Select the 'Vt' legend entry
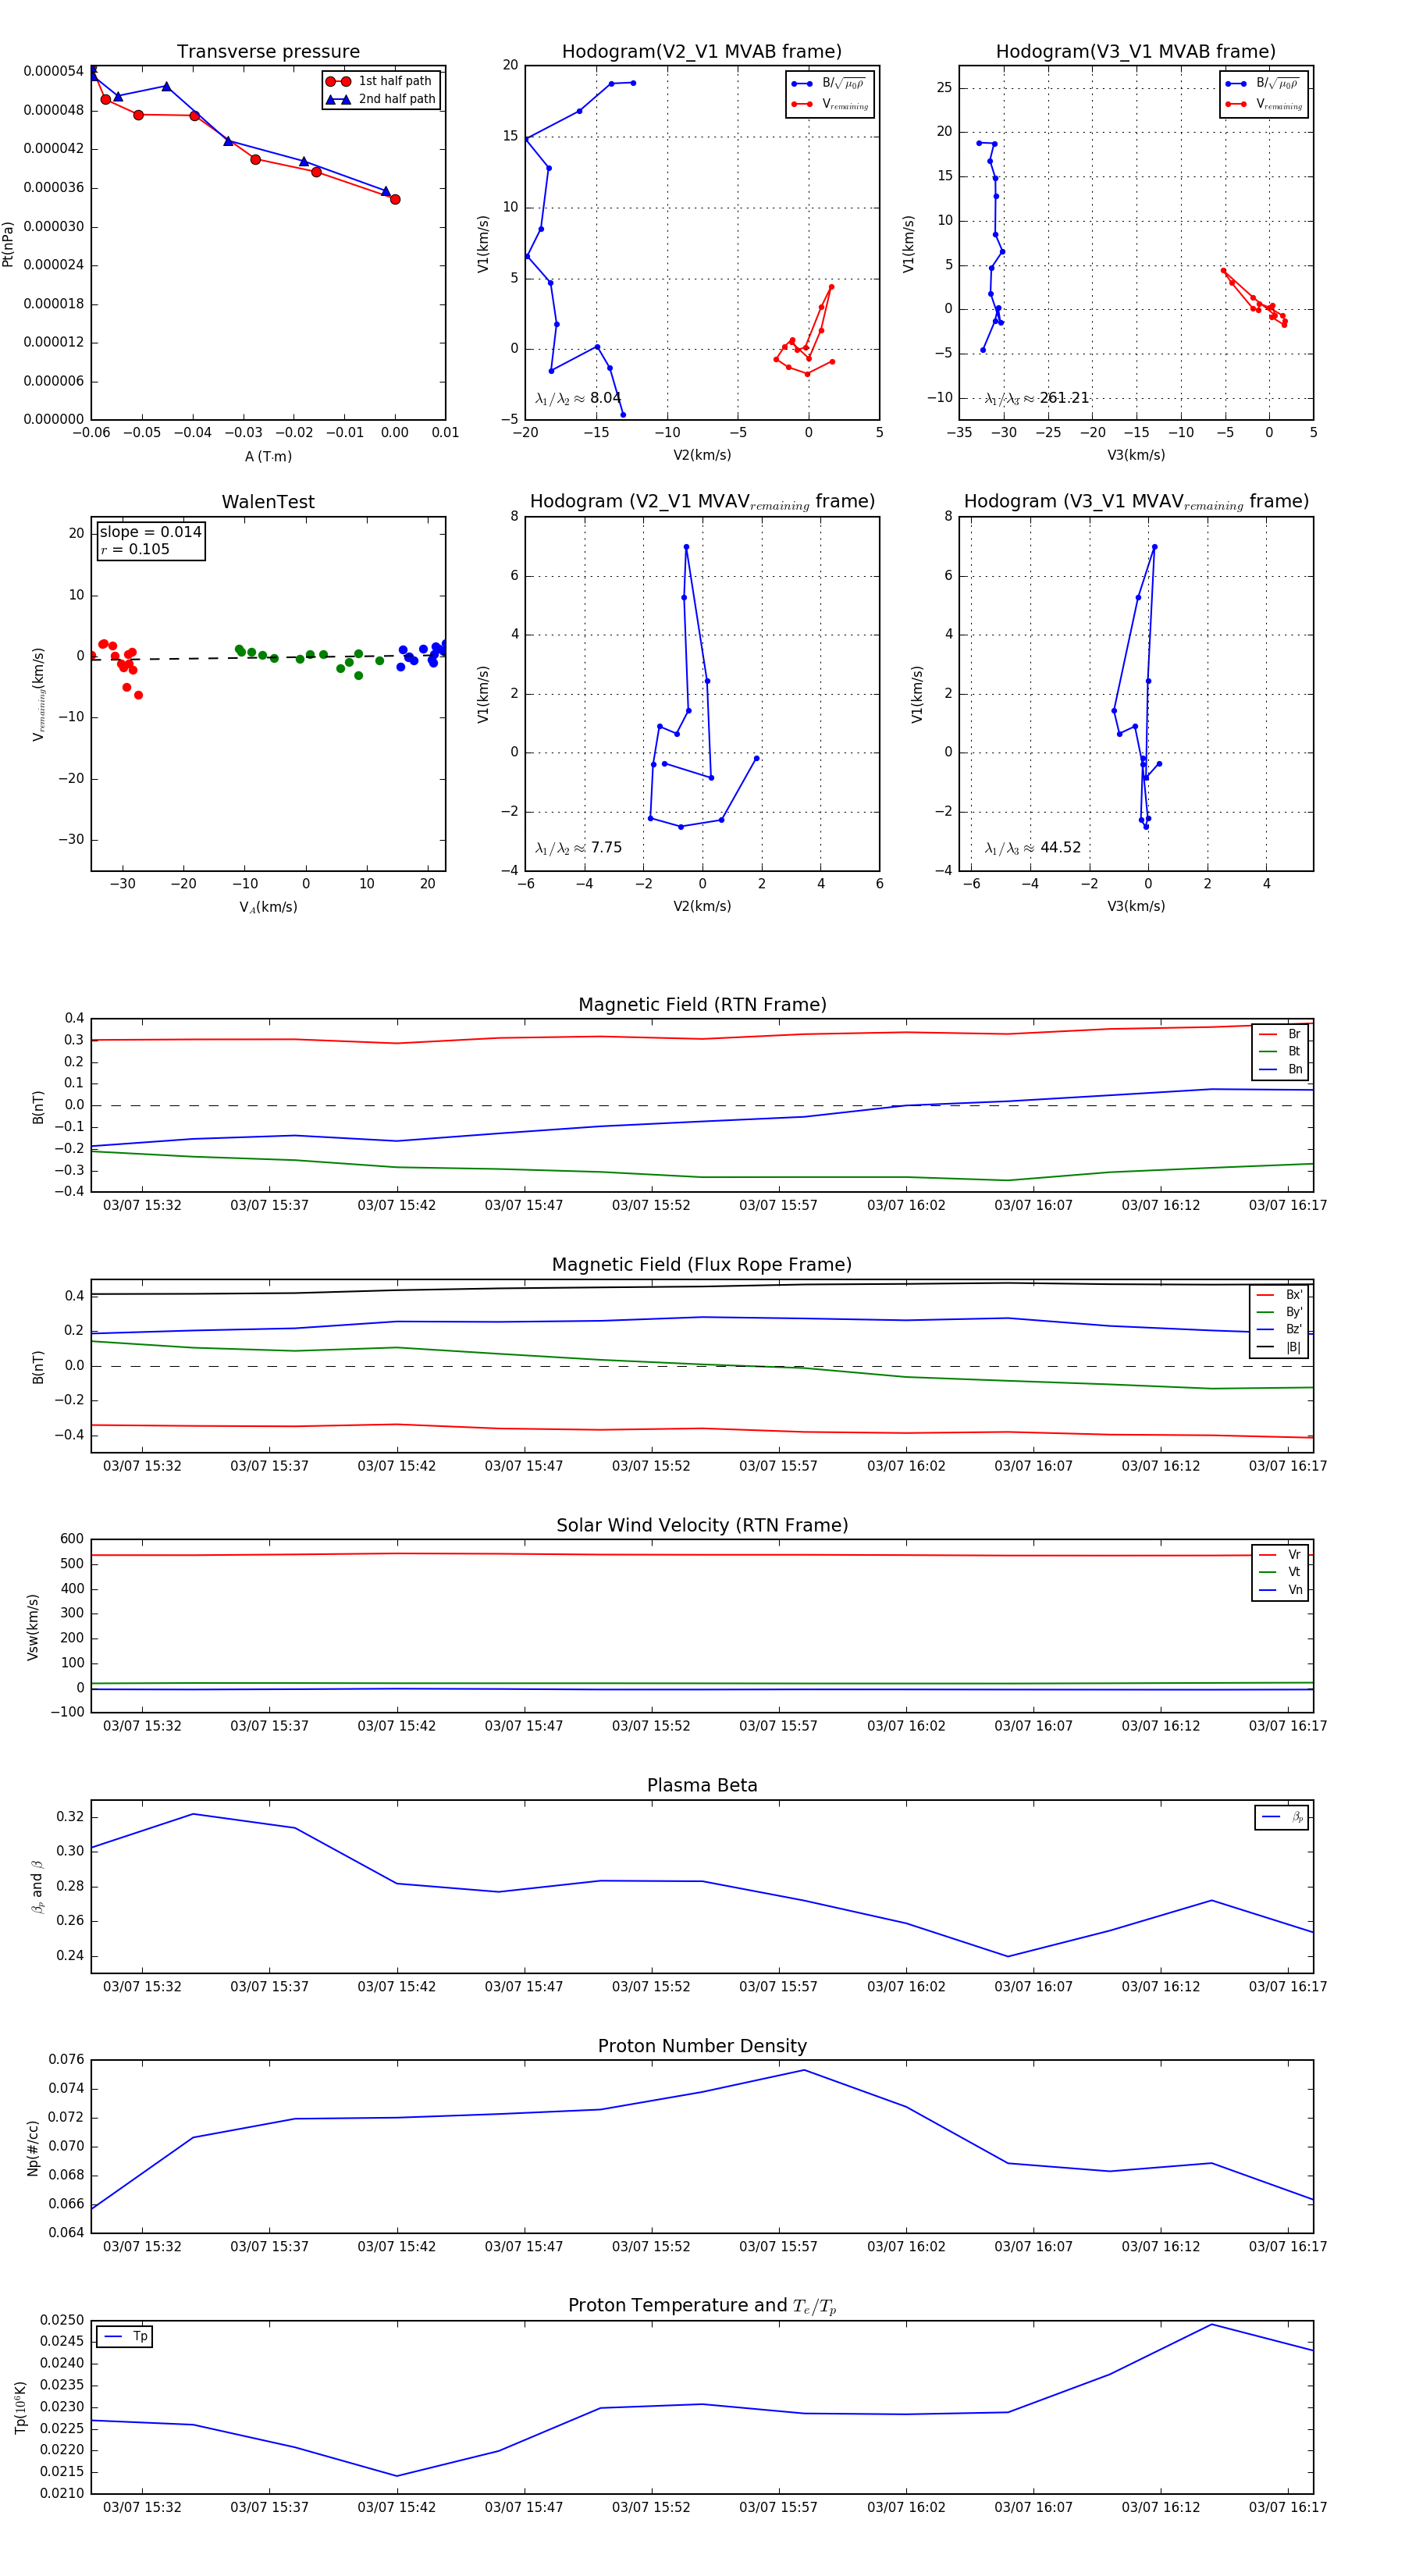 pos(1280,1573)
